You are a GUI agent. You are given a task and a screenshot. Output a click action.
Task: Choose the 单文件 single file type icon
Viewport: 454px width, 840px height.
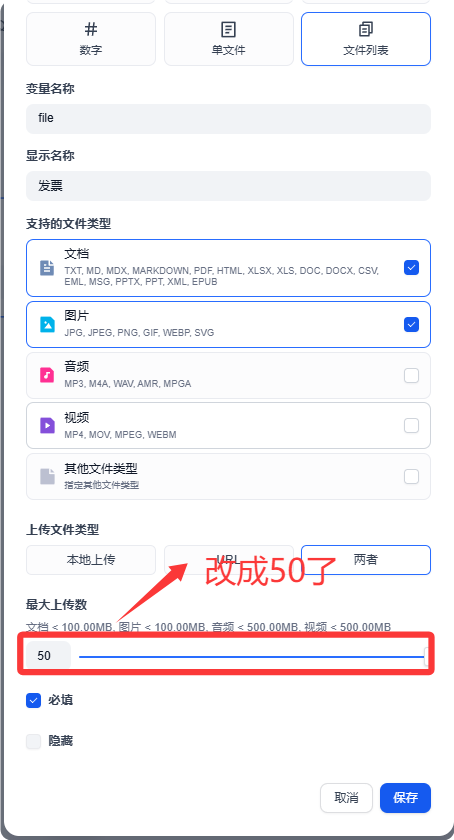click(x=228, y=29)
